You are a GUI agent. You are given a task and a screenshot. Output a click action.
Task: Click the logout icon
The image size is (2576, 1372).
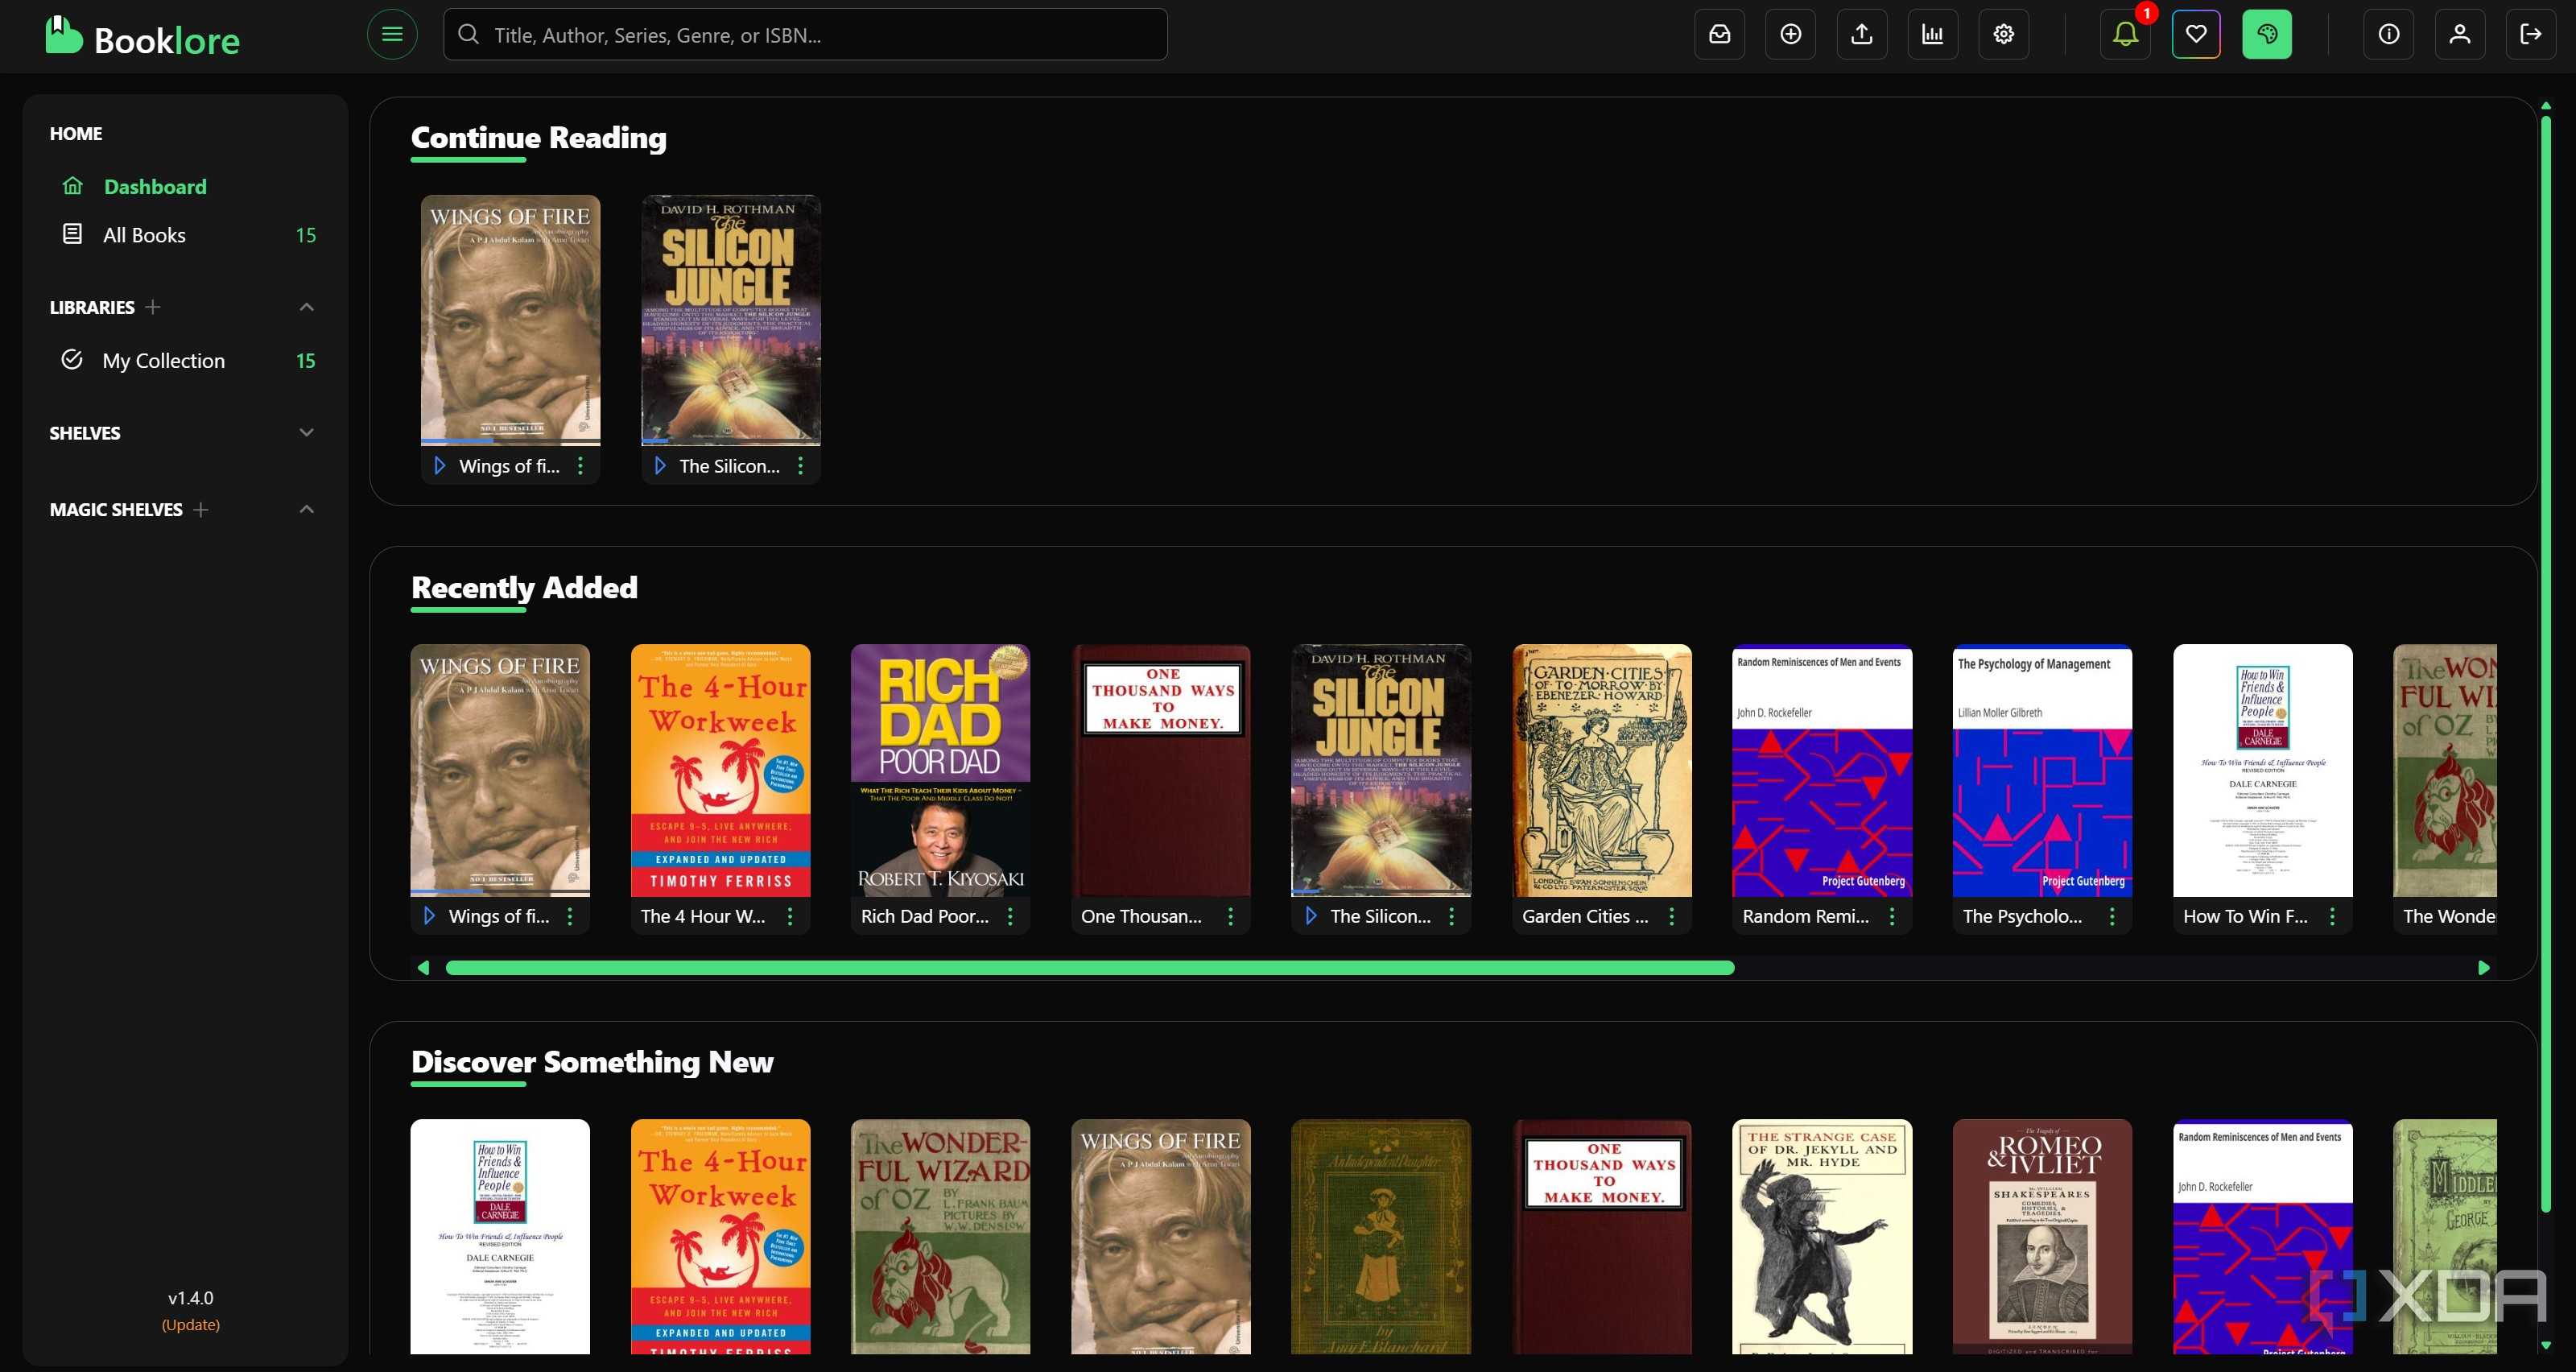(x=2530, y=34)
